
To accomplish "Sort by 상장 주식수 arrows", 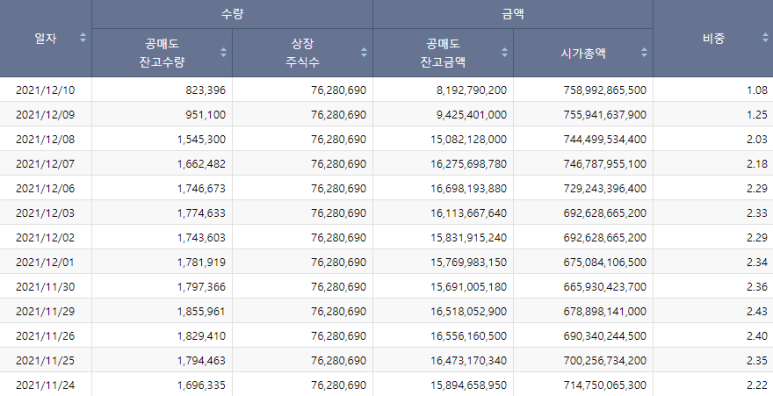I will tap(364, 52).
